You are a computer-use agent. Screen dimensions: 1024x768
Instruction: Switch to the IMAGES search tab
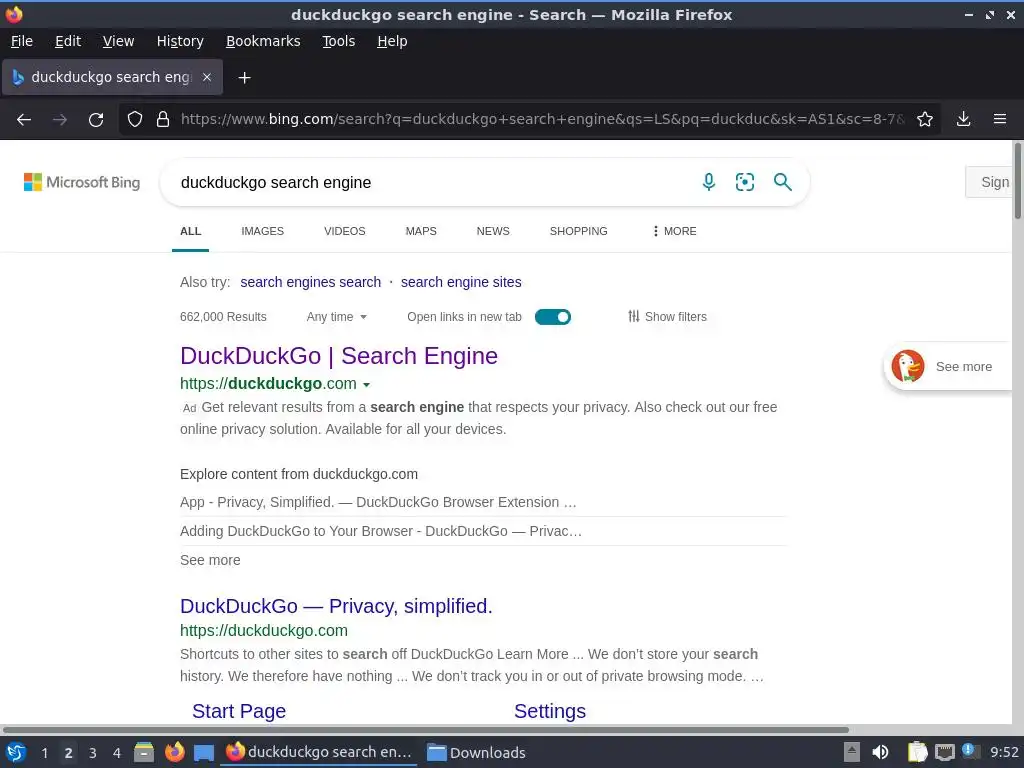coord(263,231)
